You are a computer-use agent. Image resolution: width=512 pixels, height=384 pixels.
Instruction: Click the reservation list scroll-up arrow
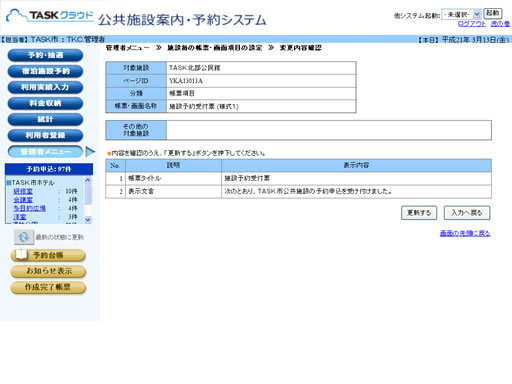tap(88, 180)
